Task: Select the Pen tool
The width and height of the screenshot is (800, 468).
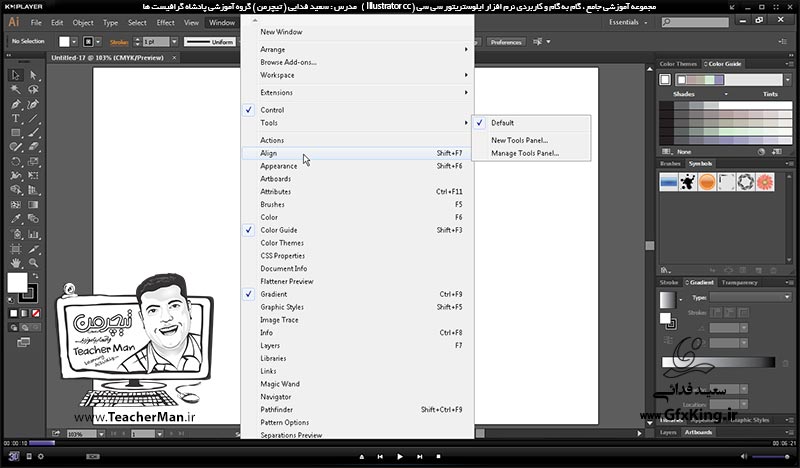Action: (x=16, y=104)
